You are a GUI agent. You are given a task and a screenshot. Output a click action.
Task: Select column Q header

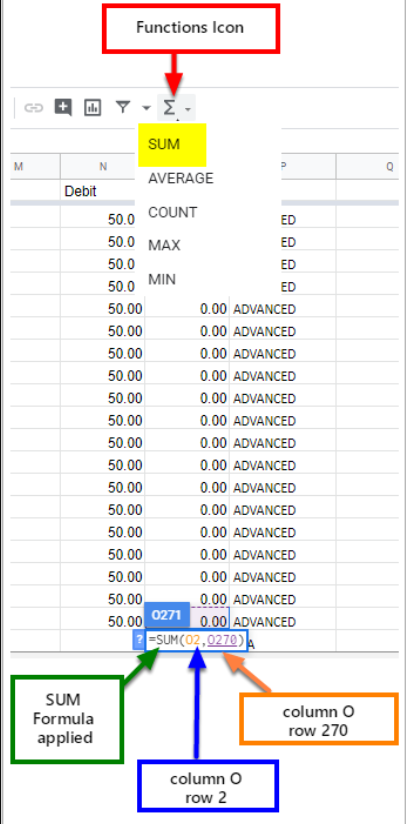(368, 167)
